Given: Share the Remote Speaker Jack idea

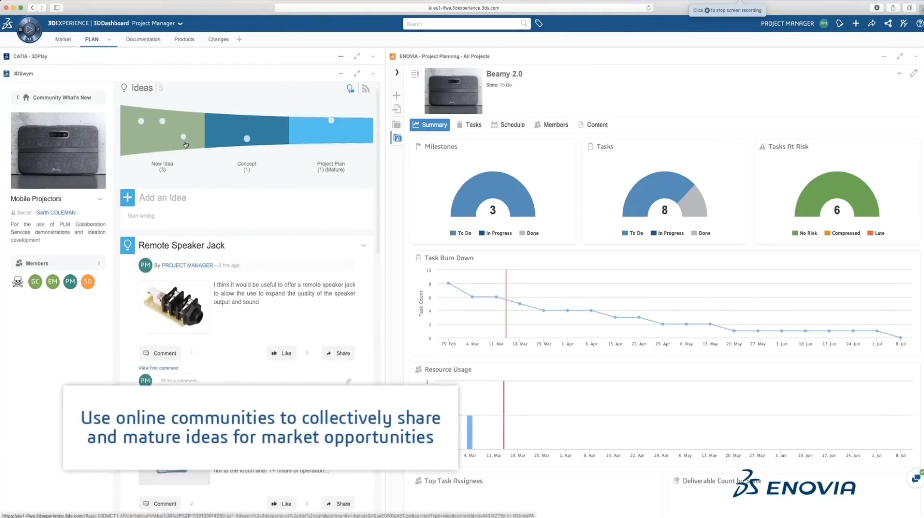Looking at the screenshot, I should [x=338, y=353].
